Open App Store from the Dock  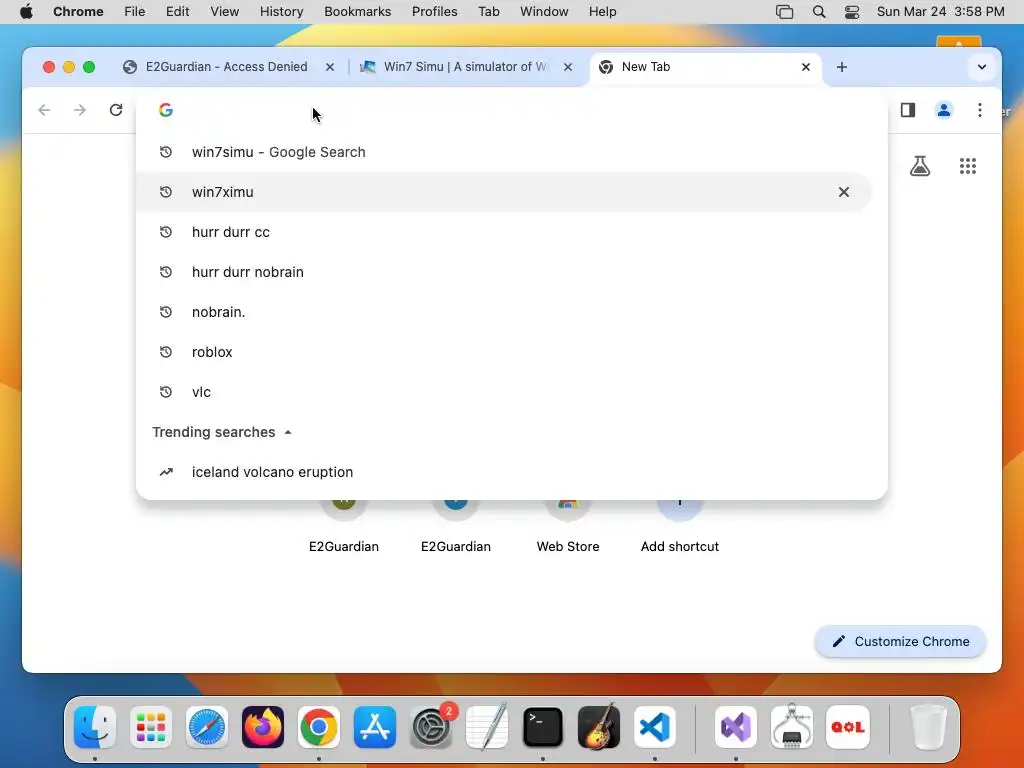pos(375,727)
